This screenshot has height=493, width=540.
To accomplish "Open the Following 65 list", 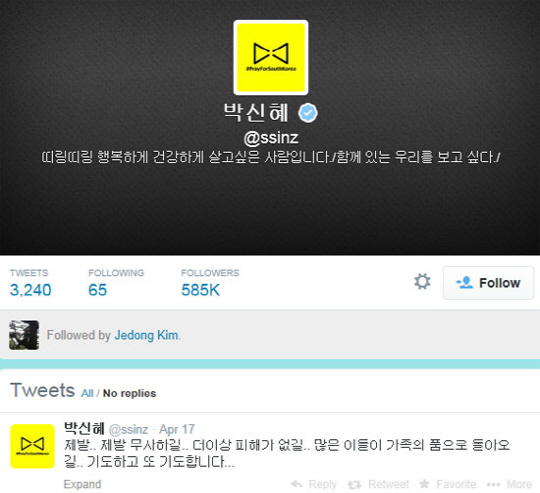I will [x=116, y=283].
